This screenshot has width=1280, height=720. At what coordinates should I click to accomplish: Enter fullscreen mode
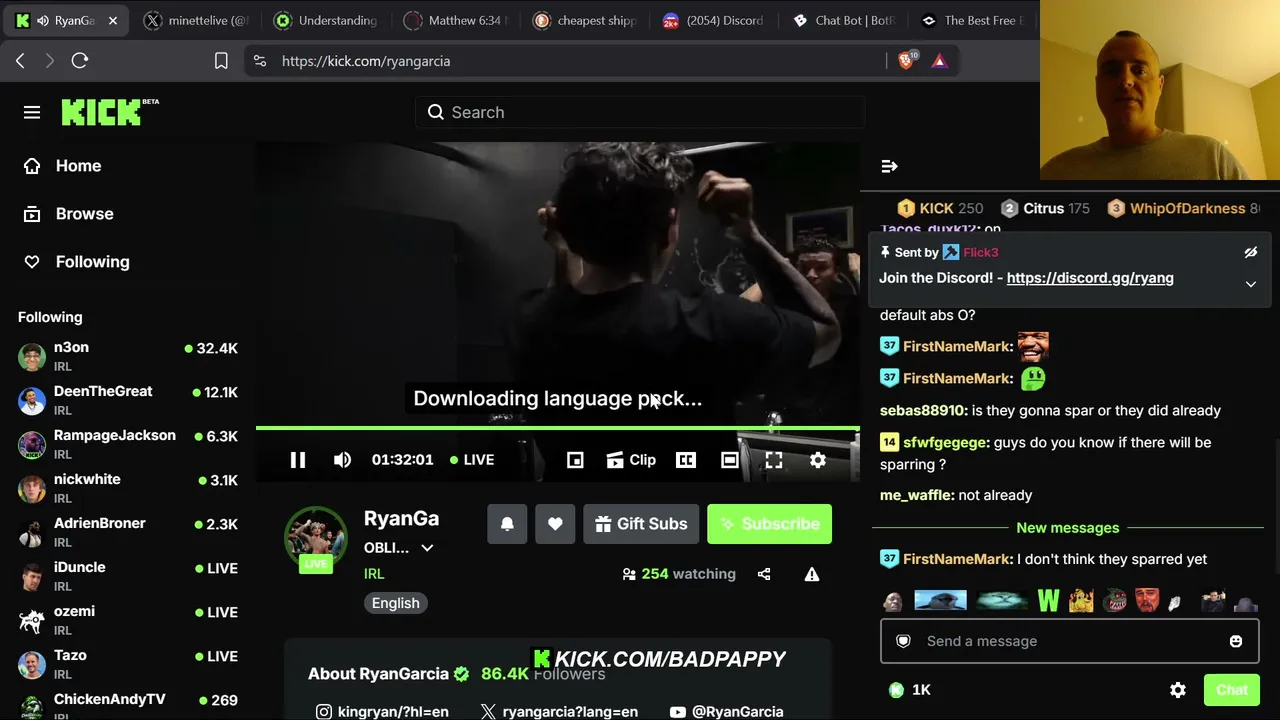(774, 460)
